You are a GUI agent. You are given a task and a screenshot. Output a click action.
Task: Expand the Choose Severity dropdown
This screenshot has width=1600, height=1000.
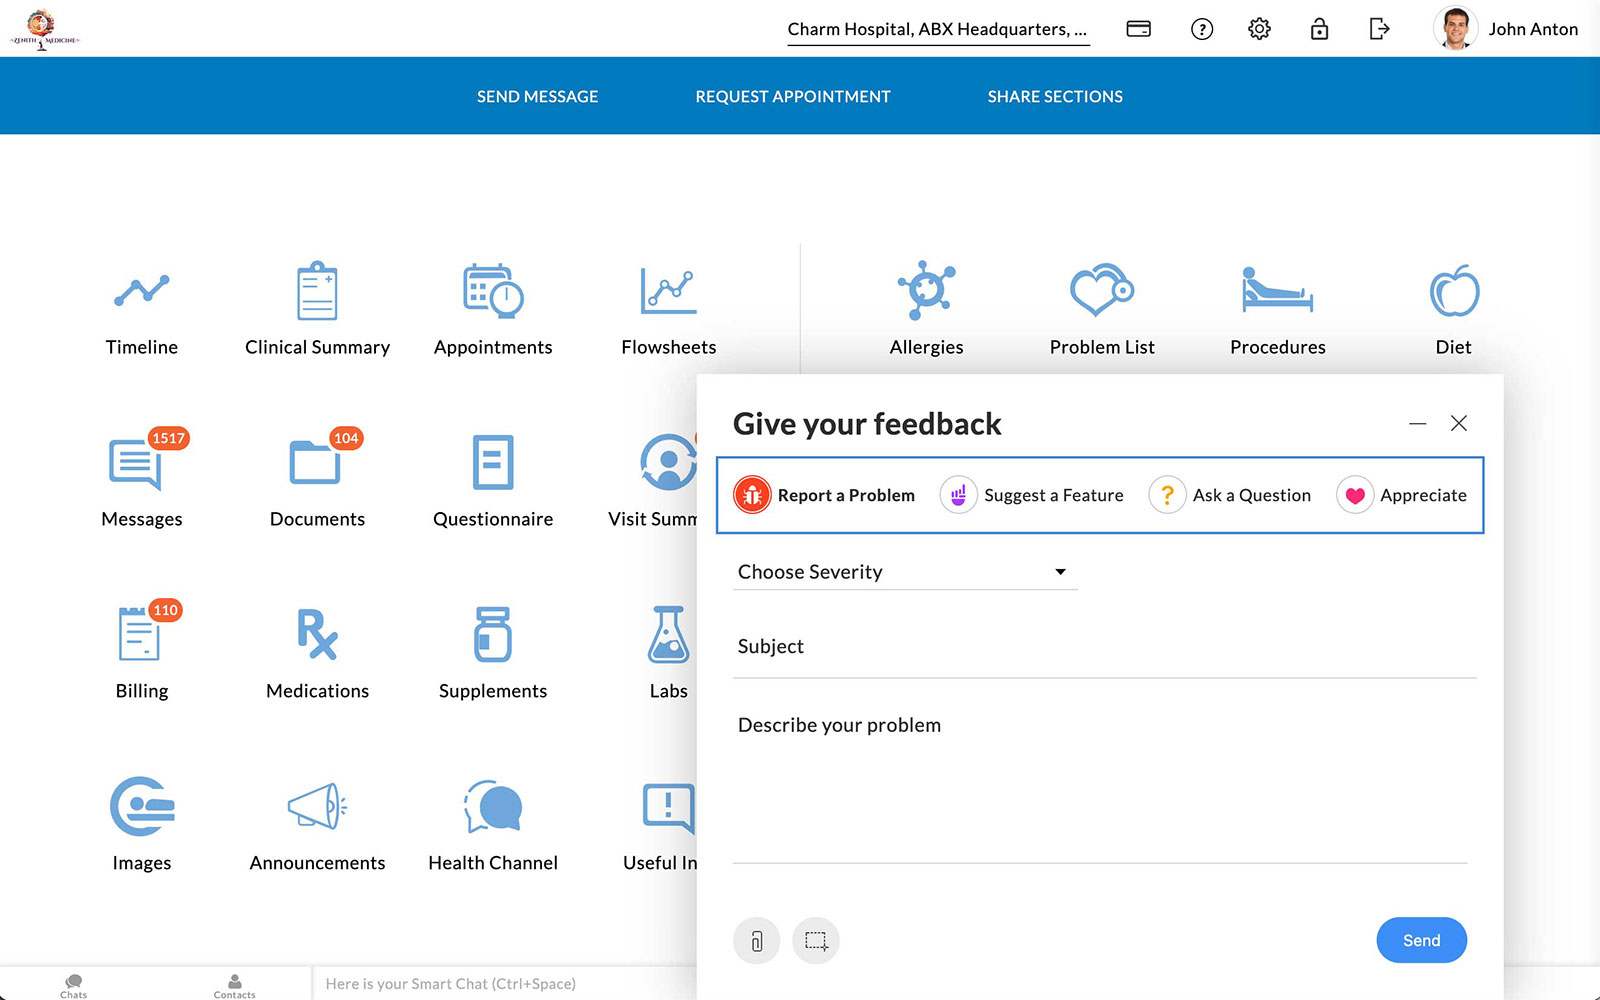pos(904,572)
